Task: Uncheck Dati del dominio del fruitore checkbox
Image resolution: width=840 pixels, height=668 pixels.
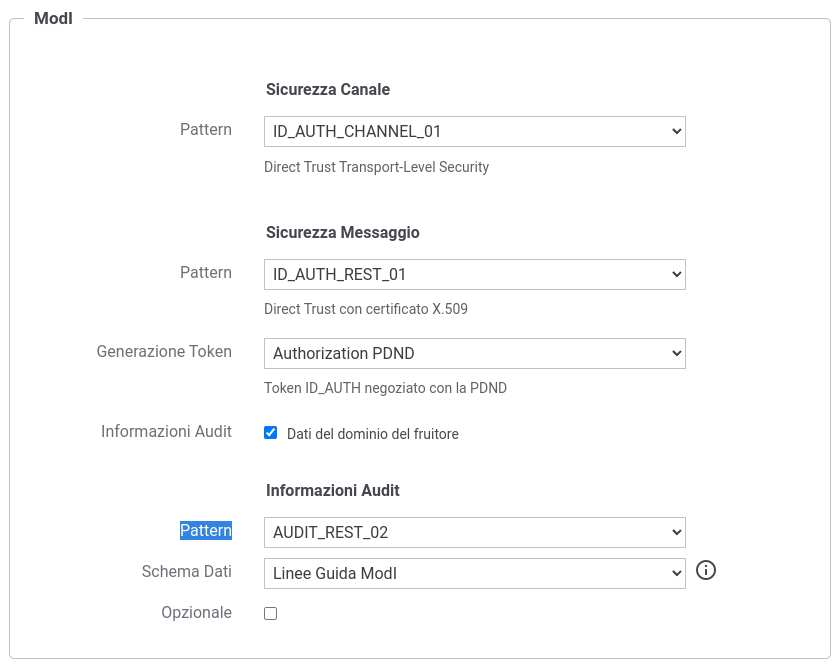Action: [271, 432]
